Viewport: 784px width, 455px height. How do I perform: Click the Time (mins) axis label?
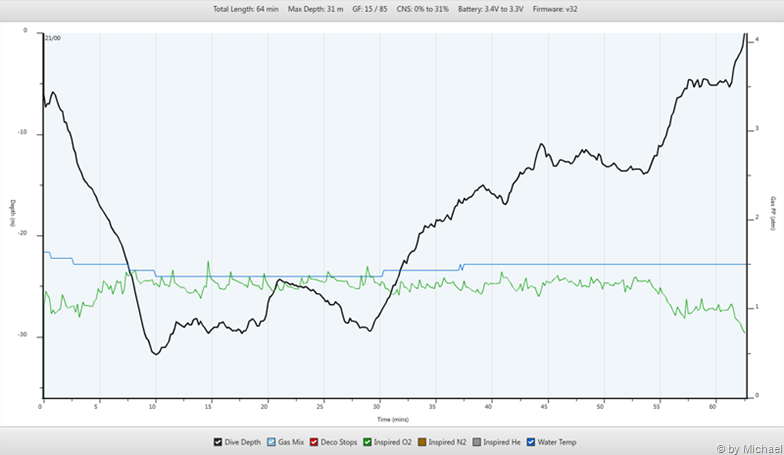coord(391,418)
